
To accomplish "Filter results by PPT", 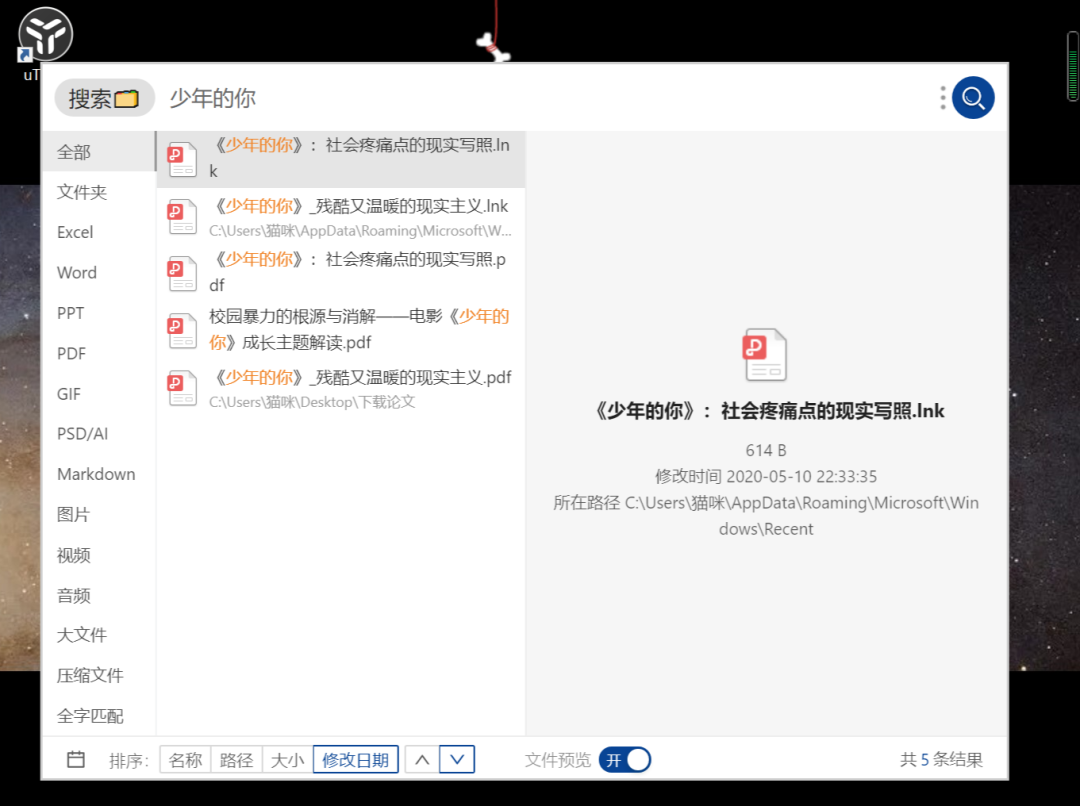I will tap(98, 313).
